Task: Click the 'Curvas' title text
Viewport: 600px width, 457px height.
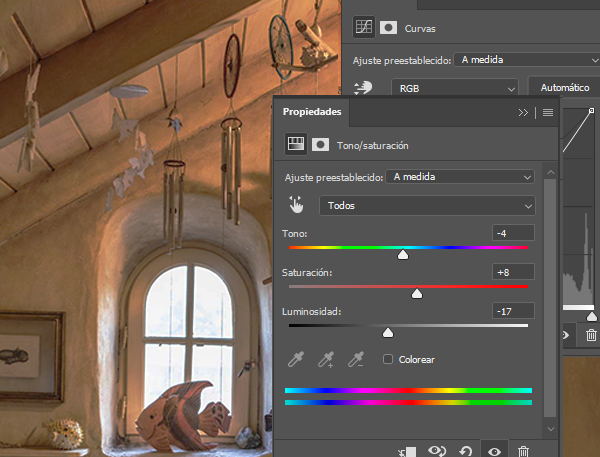Action: (420, 28)
